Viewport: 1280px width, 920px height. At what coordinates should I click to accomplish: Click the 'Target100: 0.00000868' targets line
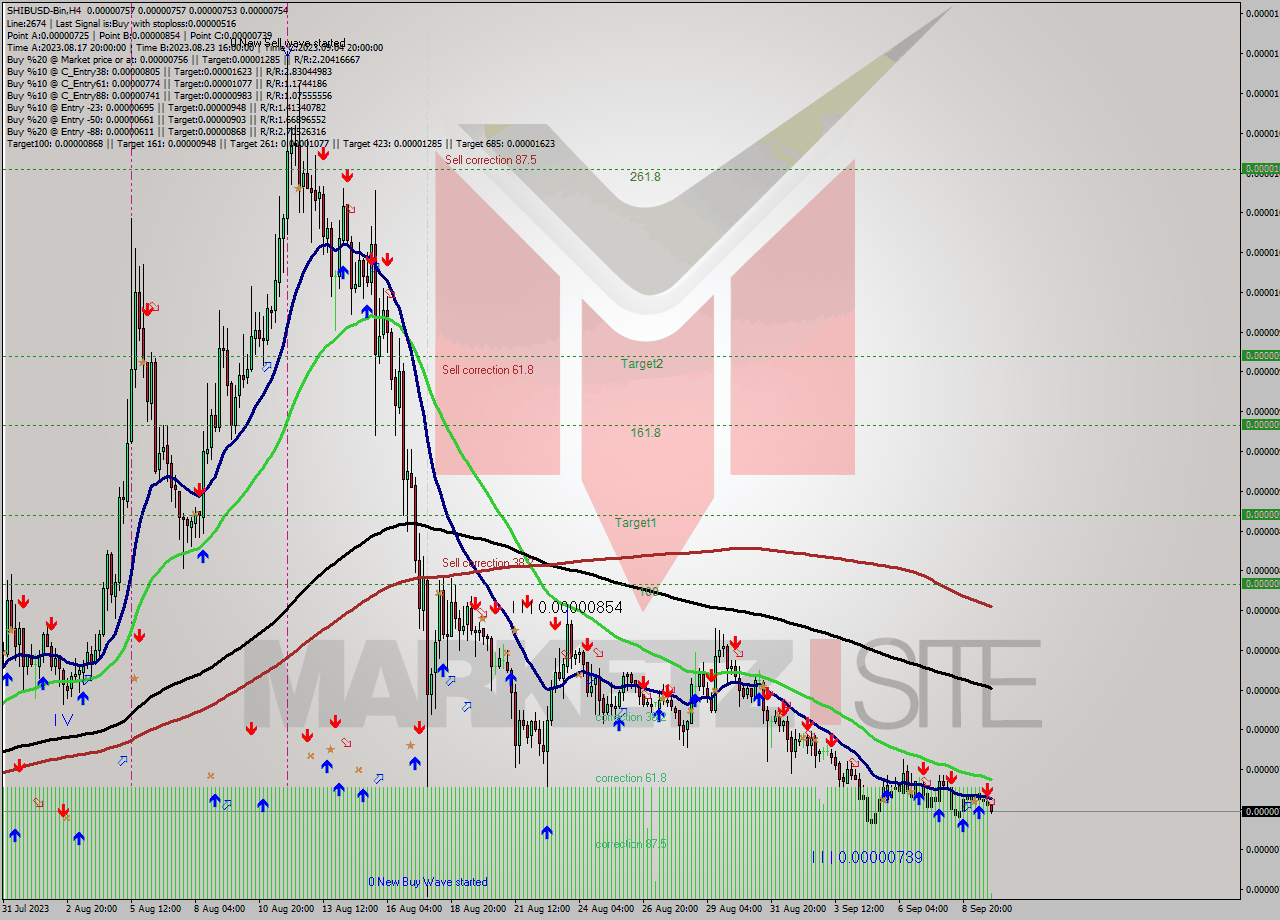point(280,143)
